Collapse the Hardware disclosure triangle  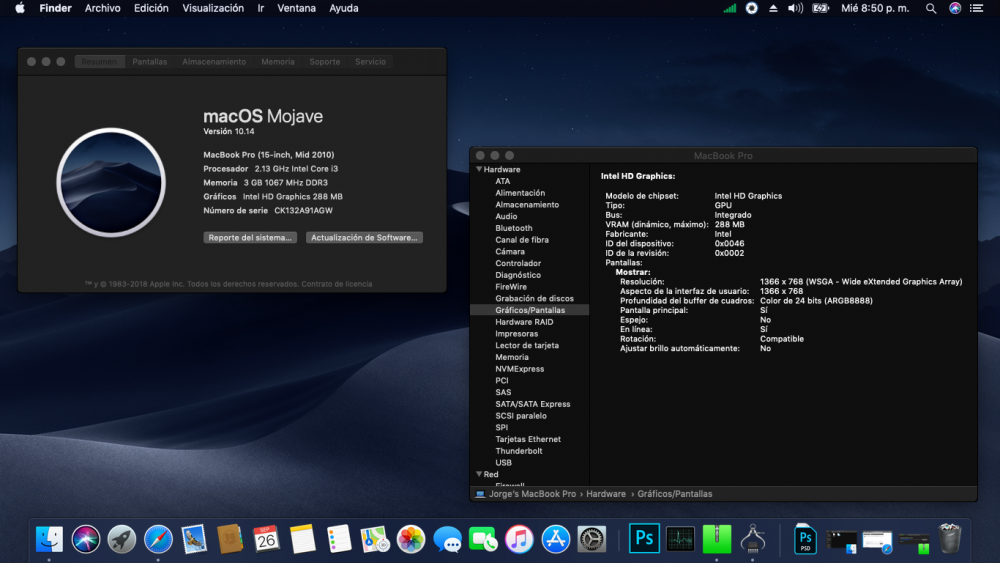click(479, 170)
